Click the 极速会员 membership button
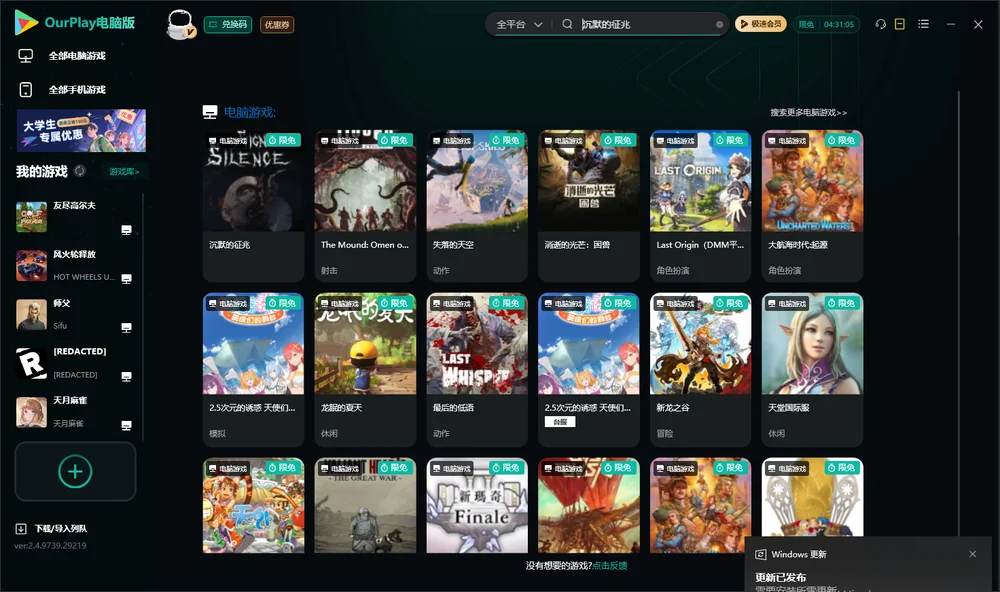The image size is (1000, 592). pyautogui.click(x=761, y=24)
